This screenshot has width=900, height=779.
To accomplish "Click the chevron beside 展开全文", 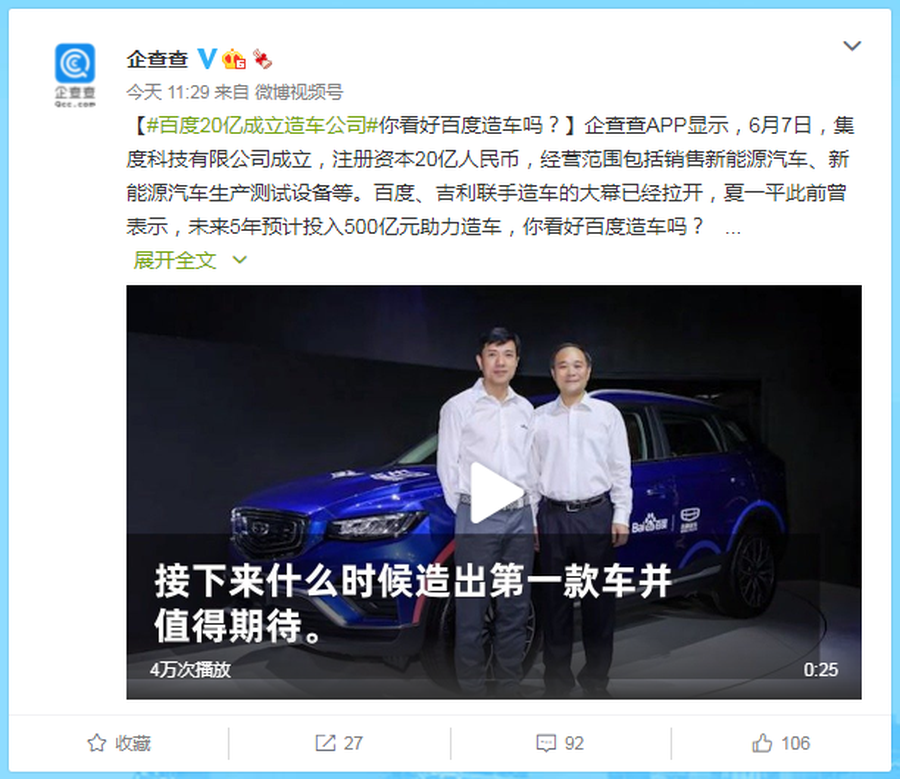I will [x=239, y=260].
